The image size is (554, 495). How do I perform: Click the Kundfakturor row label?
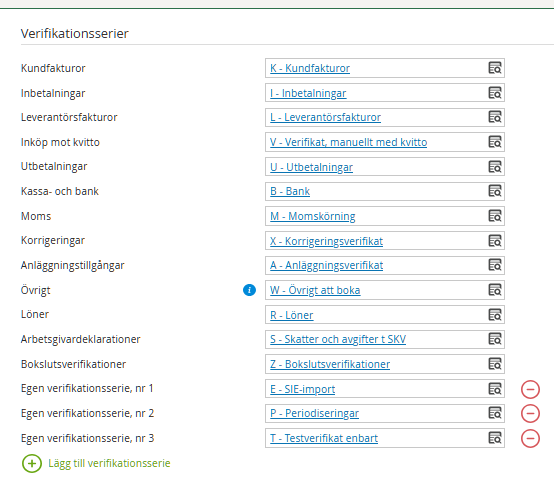(x=53, y=68)
